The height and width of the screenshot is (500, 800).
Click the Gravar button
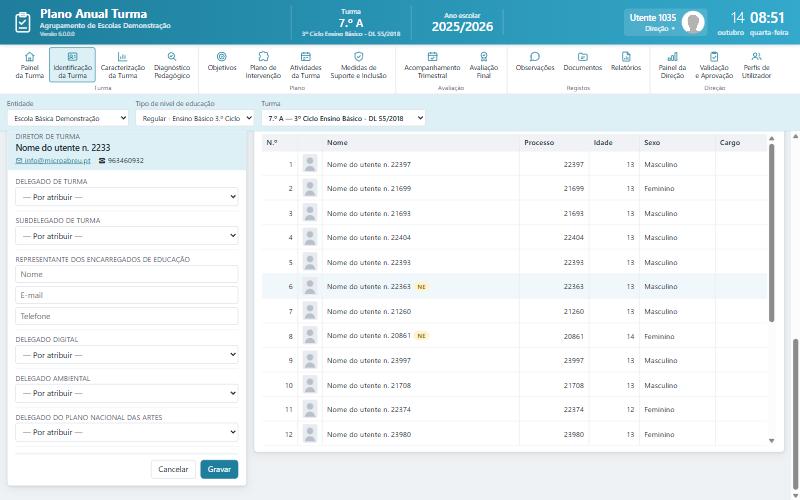(219, 469)
